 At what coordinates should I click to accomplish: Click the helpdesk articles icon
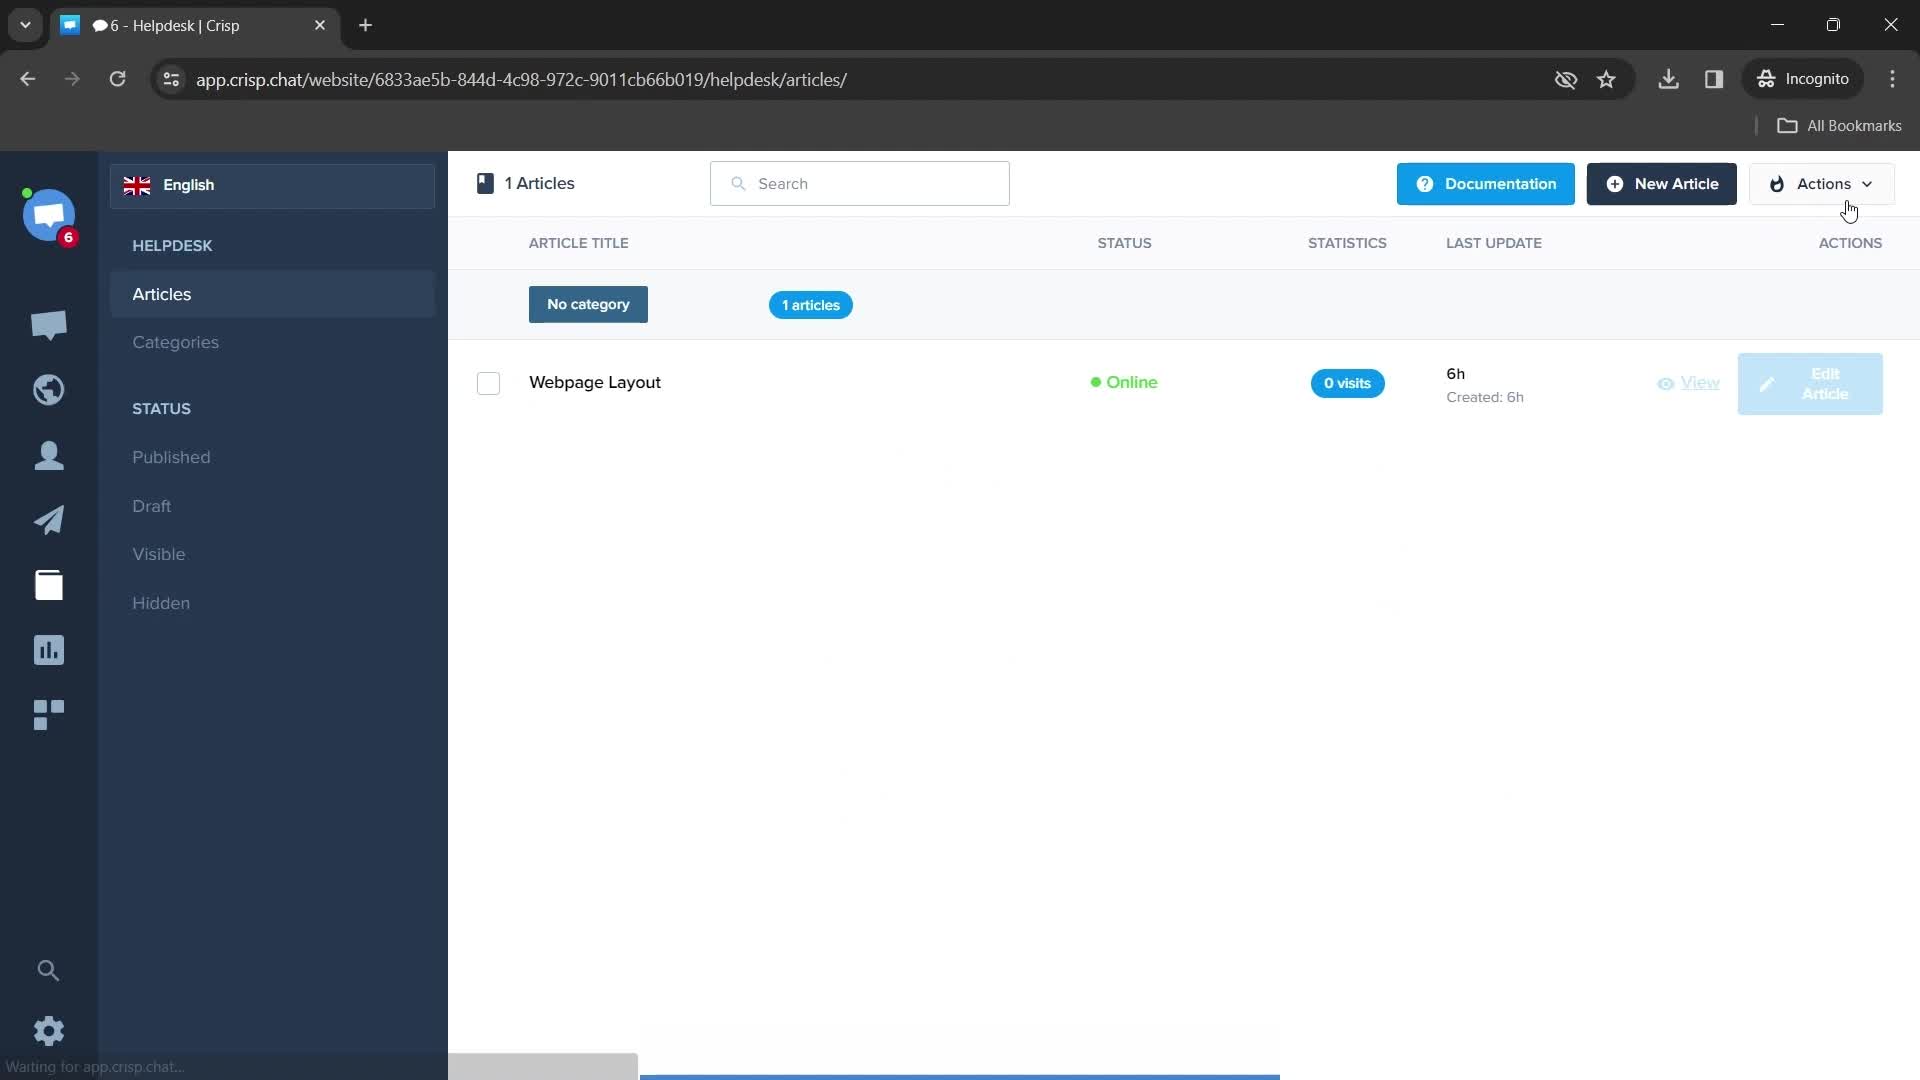pyautogui.click(x=49, y=584)
